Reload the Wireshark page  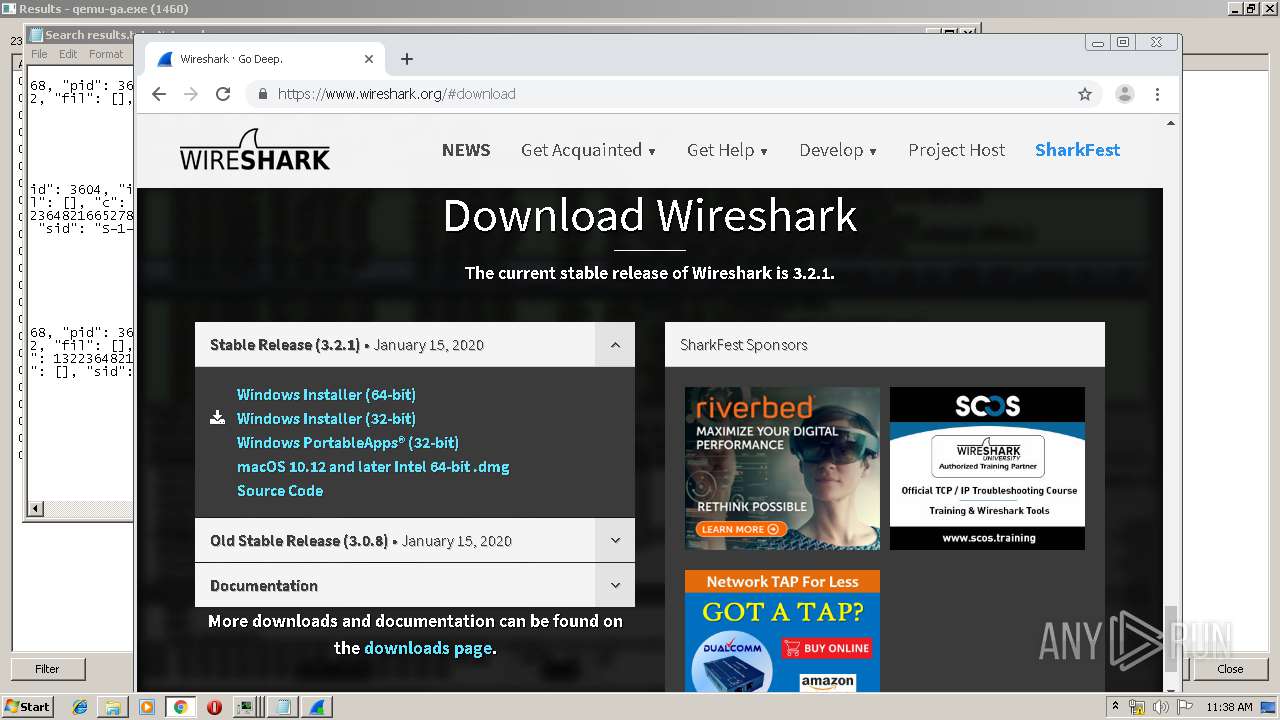tap(223, 94)
